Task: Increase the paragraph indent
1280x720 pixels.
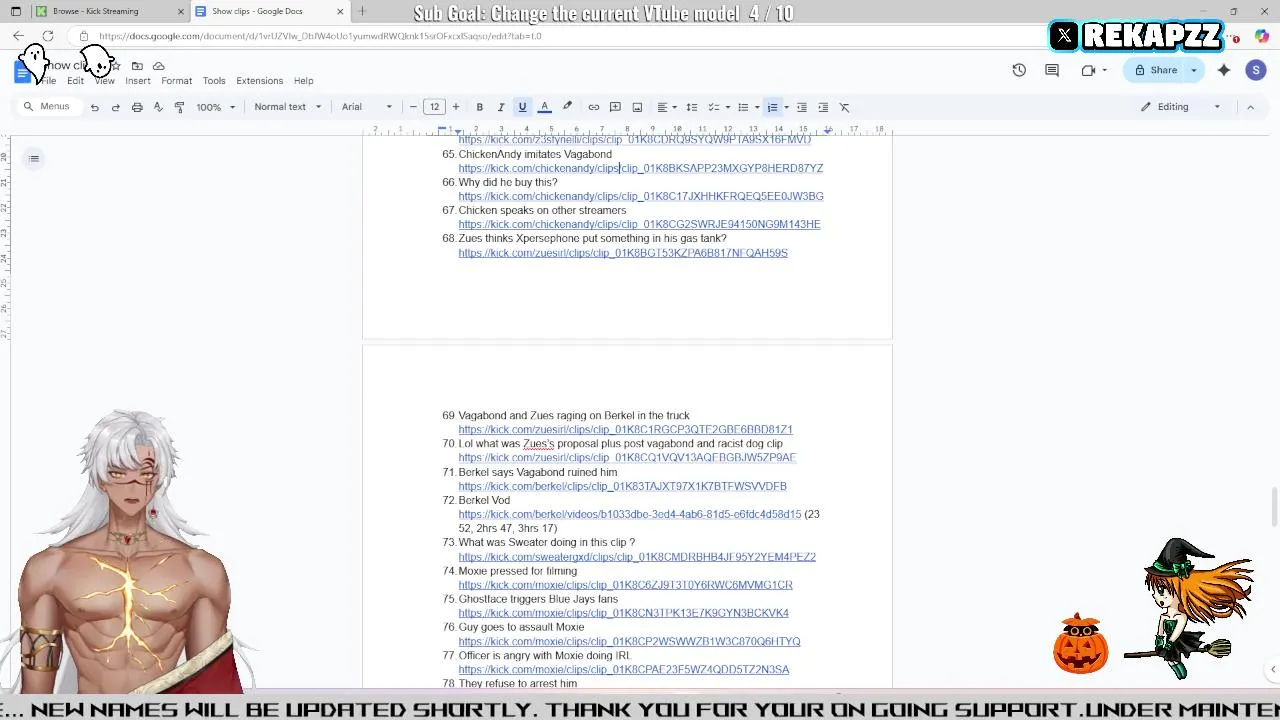Action: click(823, 107)
